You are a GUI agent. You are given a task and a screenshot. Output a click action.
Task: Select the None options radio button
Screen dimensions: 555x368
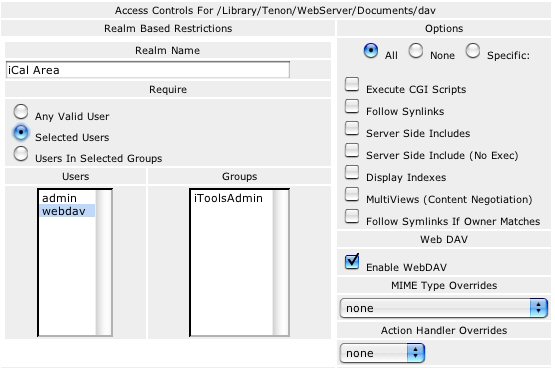point(416,51)
